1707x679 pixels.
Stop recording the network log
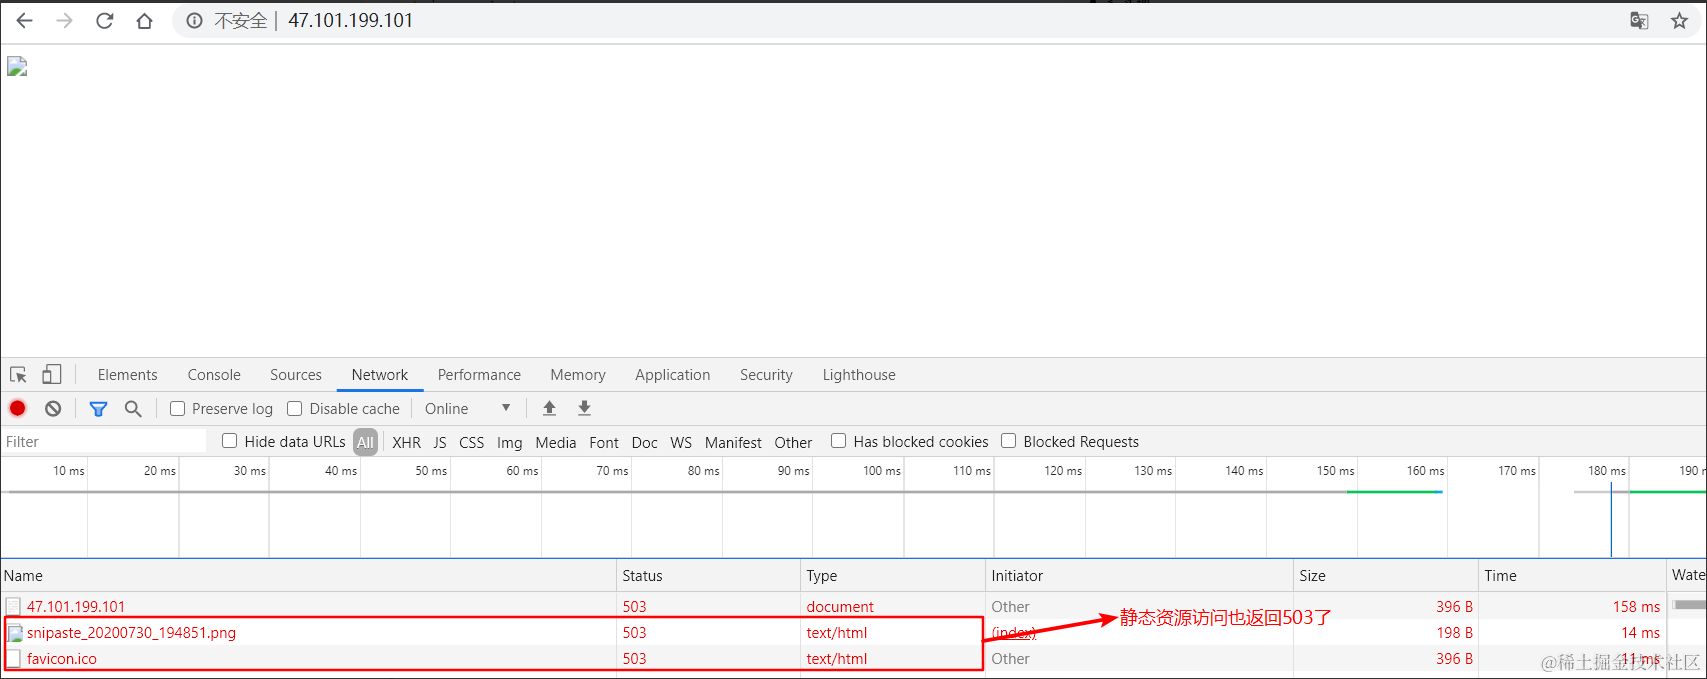tap(18, 408)
